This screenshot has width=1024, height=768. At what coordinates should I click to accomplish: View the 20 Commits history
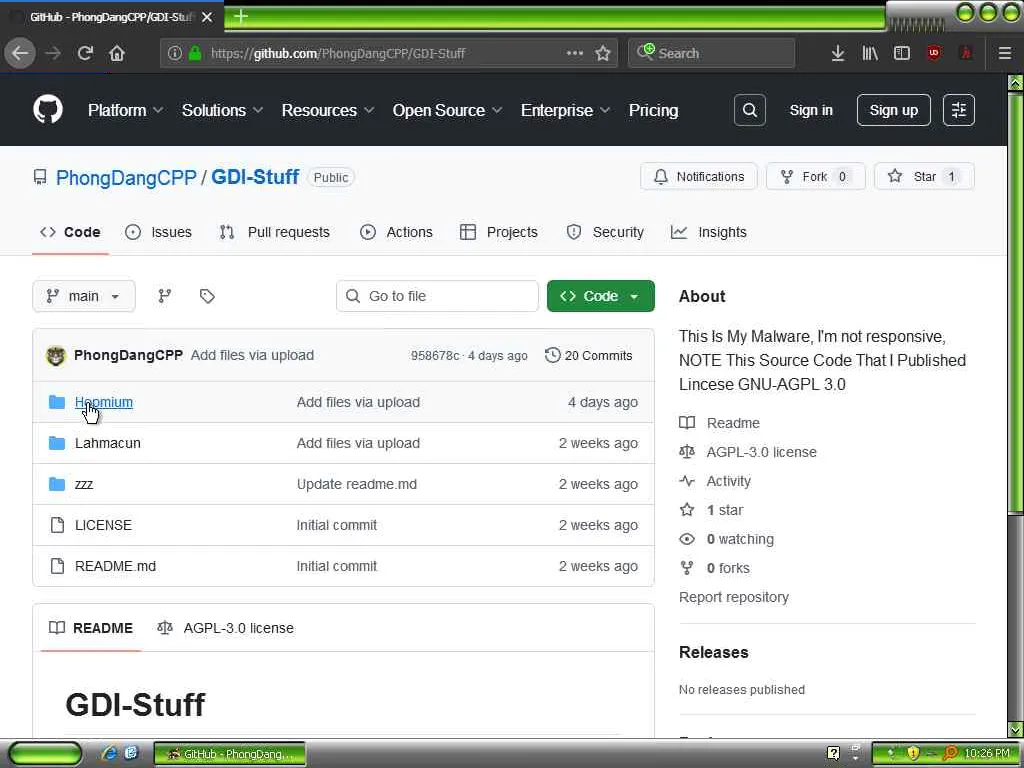[x=589, y=355]
